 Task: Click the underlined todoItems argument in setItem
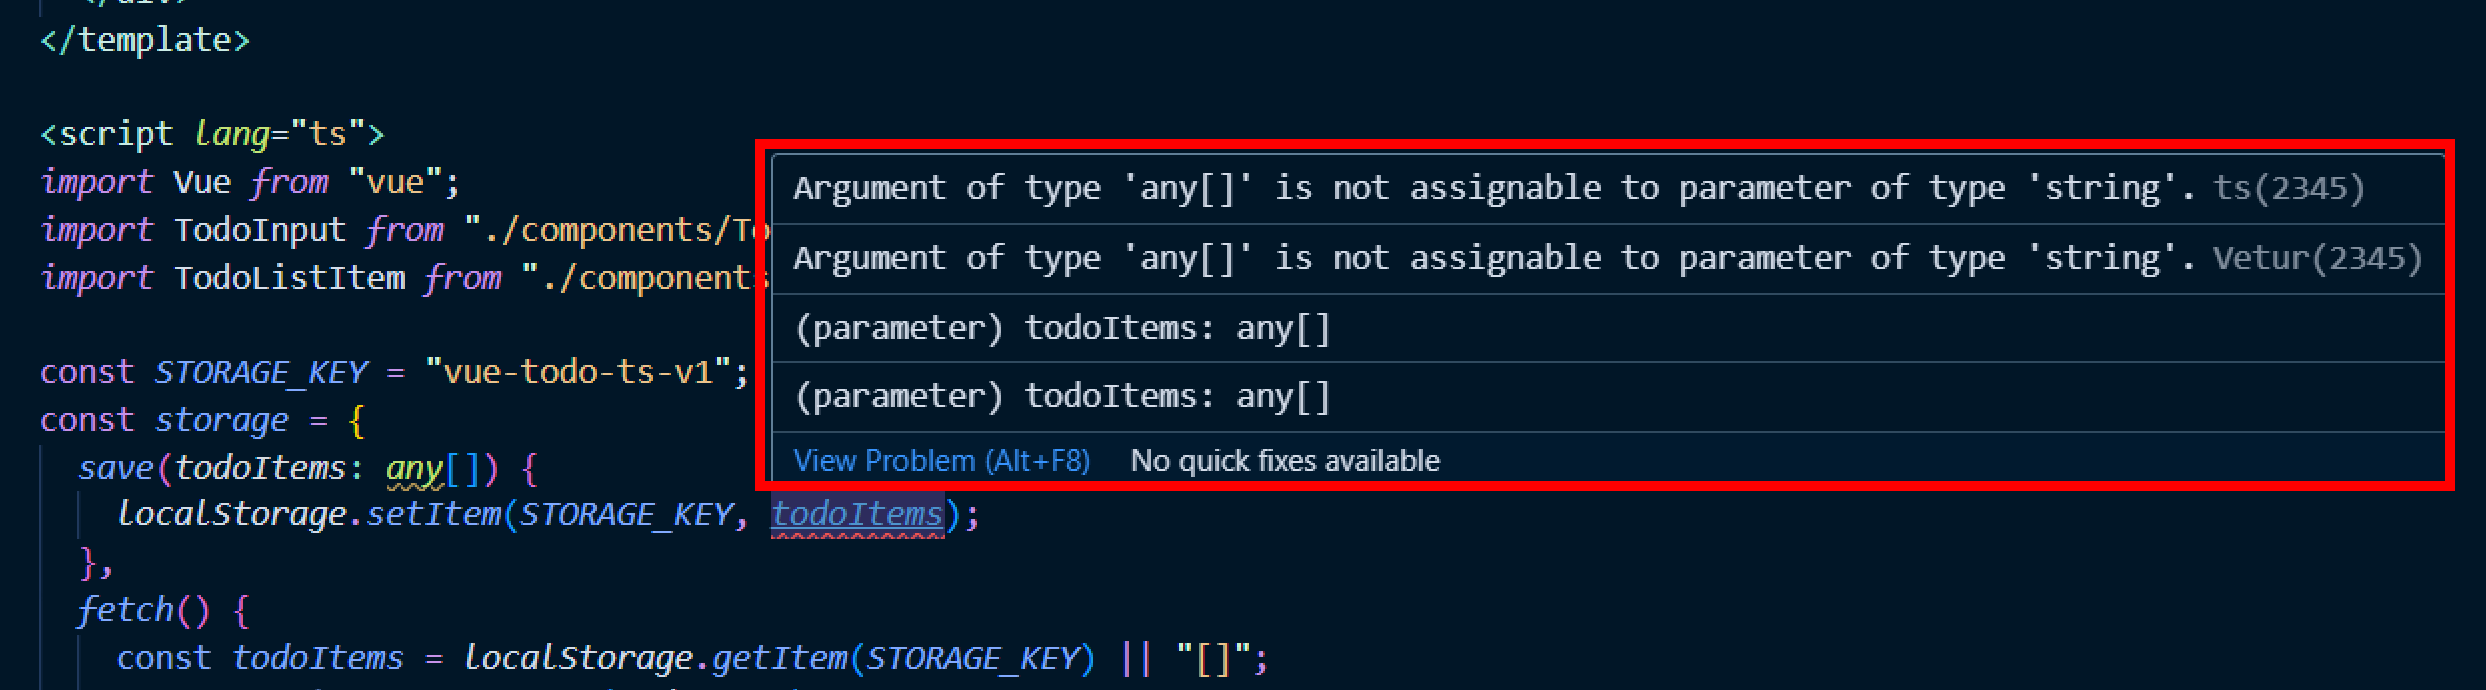(857, 515)
